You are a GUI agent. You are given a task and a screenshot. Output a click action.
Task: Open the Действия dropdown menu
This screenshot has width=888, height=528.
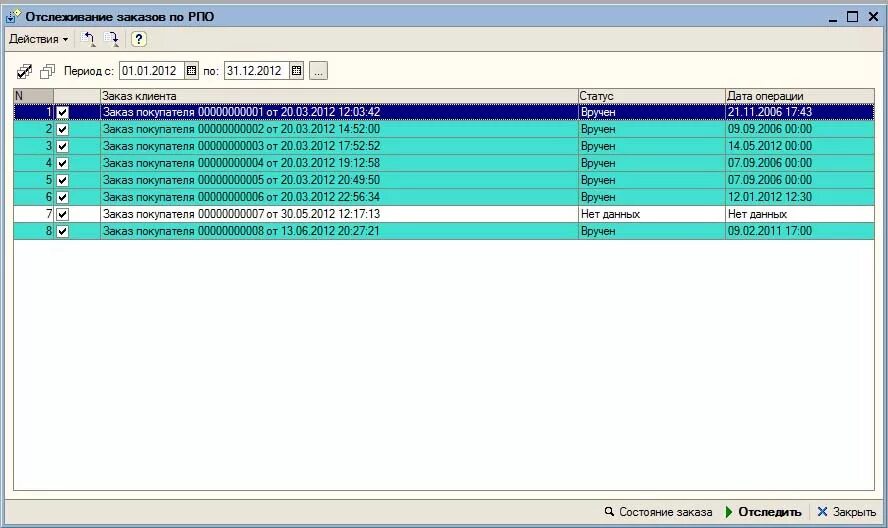tap(39, 39)
